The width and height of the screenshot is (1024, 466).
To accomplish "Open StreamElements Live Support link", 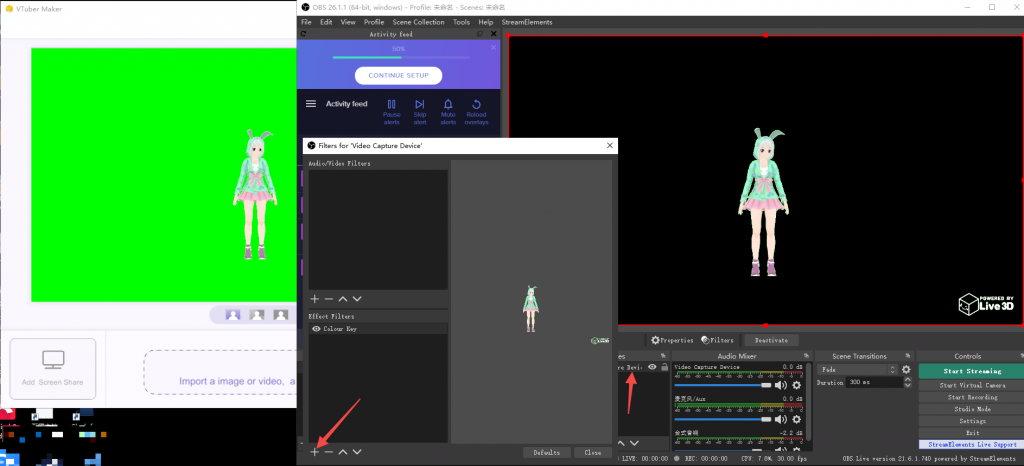I will pos(971,444).
